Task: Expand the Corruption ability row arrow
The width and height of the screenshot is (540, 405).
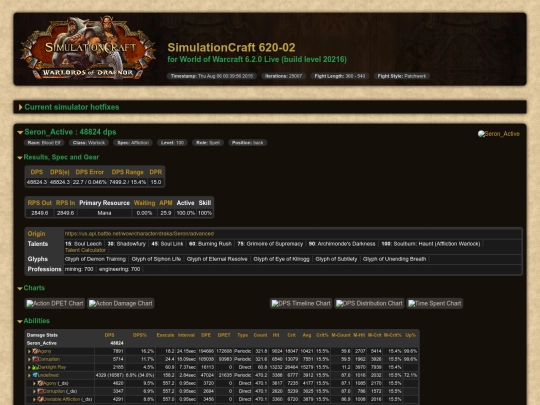Action: [x=29, y=359]
